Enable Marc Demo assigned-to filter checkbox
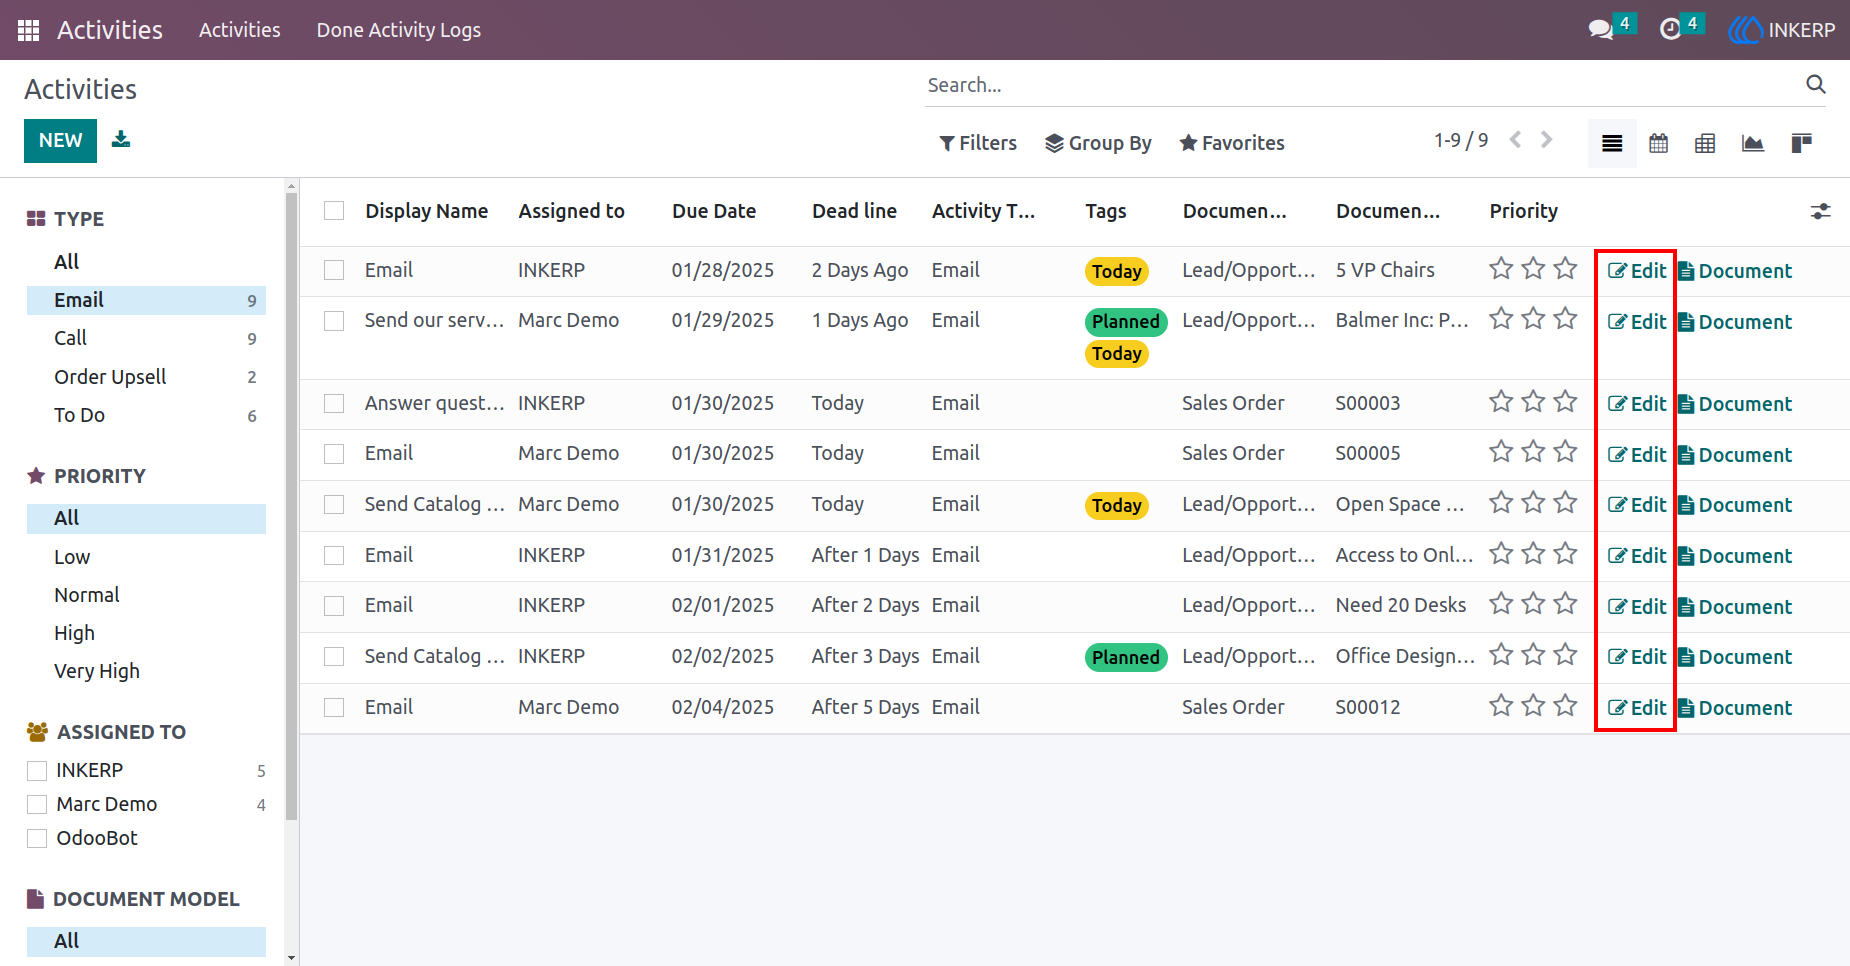The width and height of the screenshot is (1850, 966). pos(37,805)
